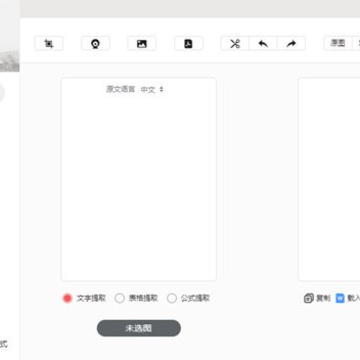The height and width of the screenshot is (360, 360).
Task: Select the 文字提取 radio option
Action: tap(68, 298)
